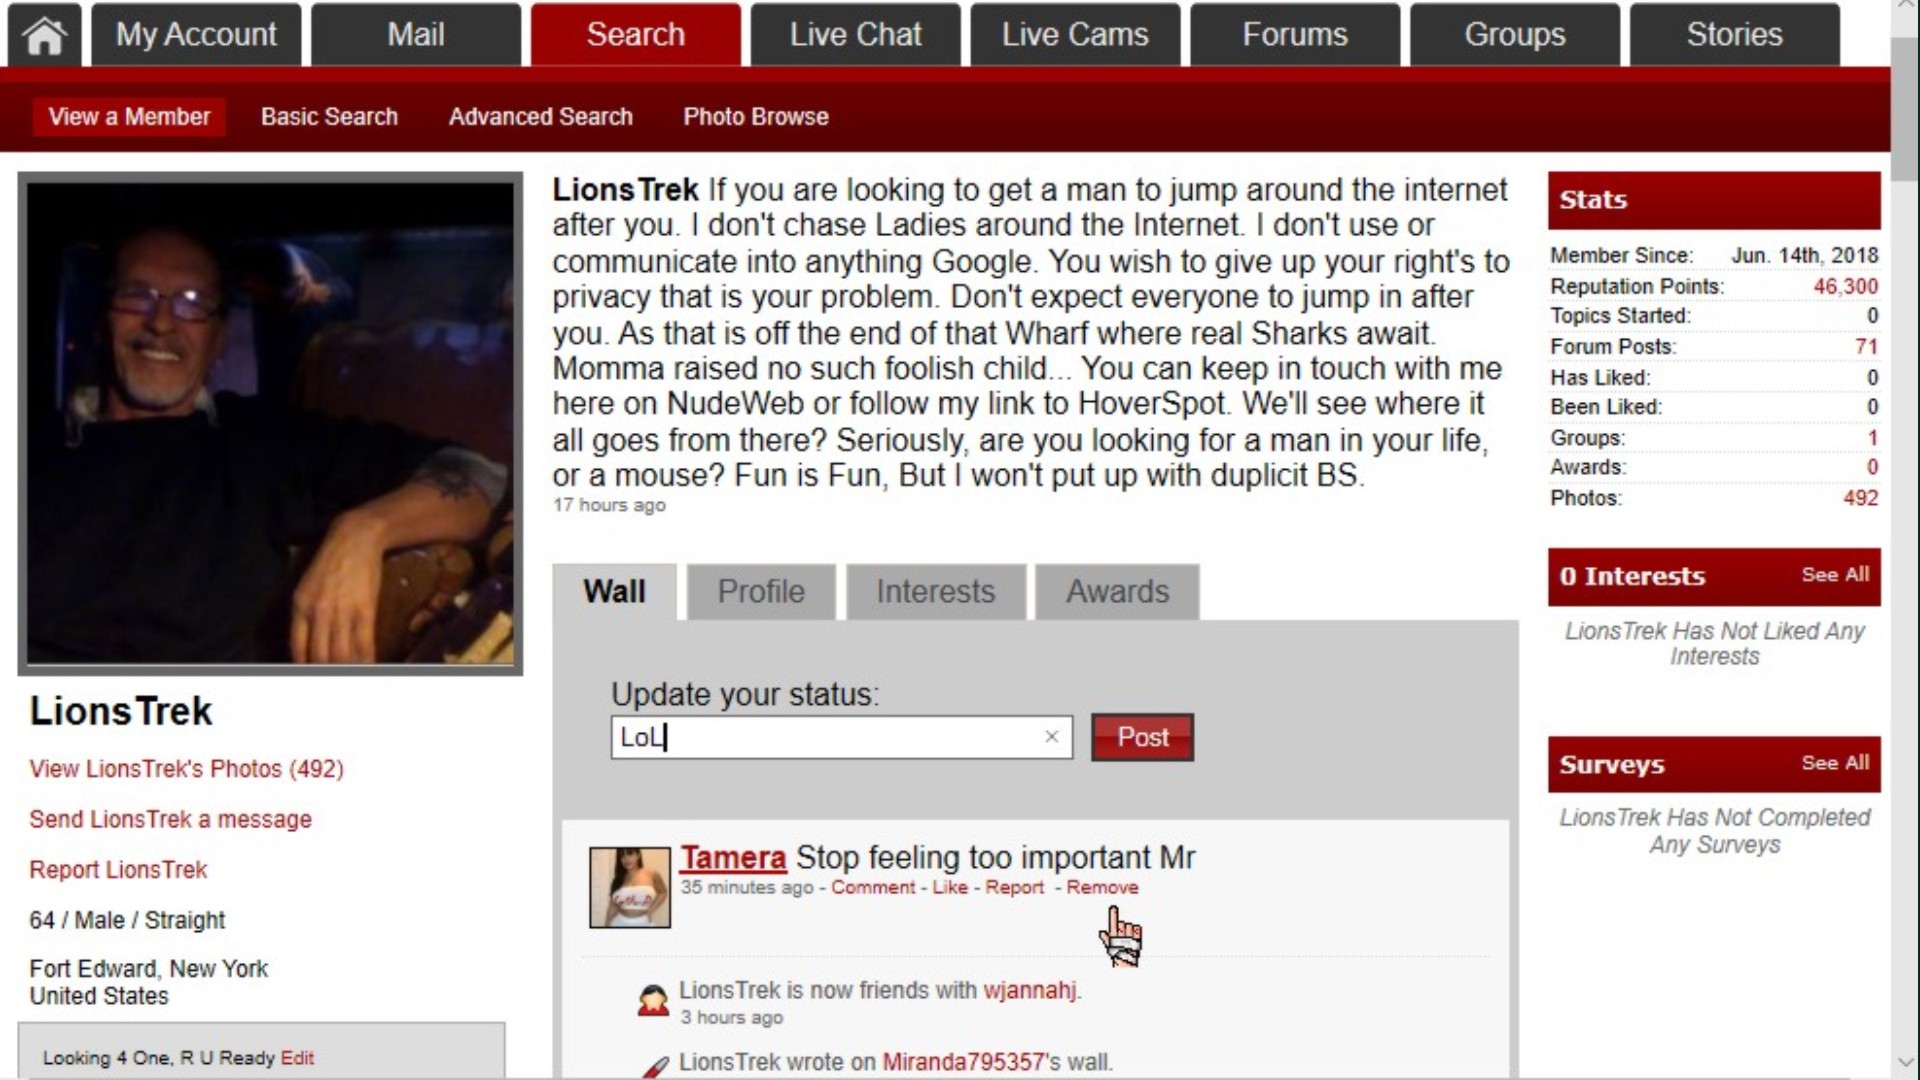This screenshot has height=1080, width=1920.
Task: See All in the Interests panel
Action: click(x=1835, y=575)
